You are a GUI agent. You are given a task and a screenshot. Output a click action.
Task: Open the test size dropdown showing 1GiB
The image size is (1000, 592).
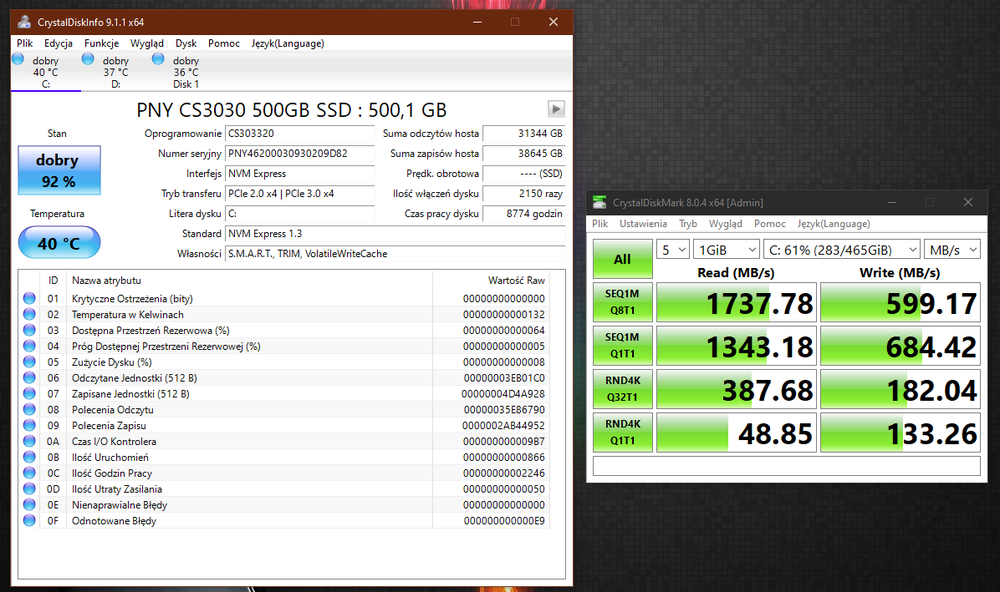pyautogui.click(x=726, y=249)
